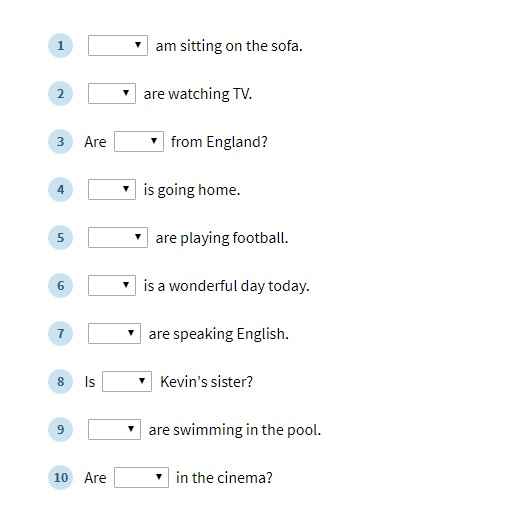Viewport: 509px width, 519px height.
Task: Open dropdown before "am sitting on the sofa"
Action: coord(118,45)
